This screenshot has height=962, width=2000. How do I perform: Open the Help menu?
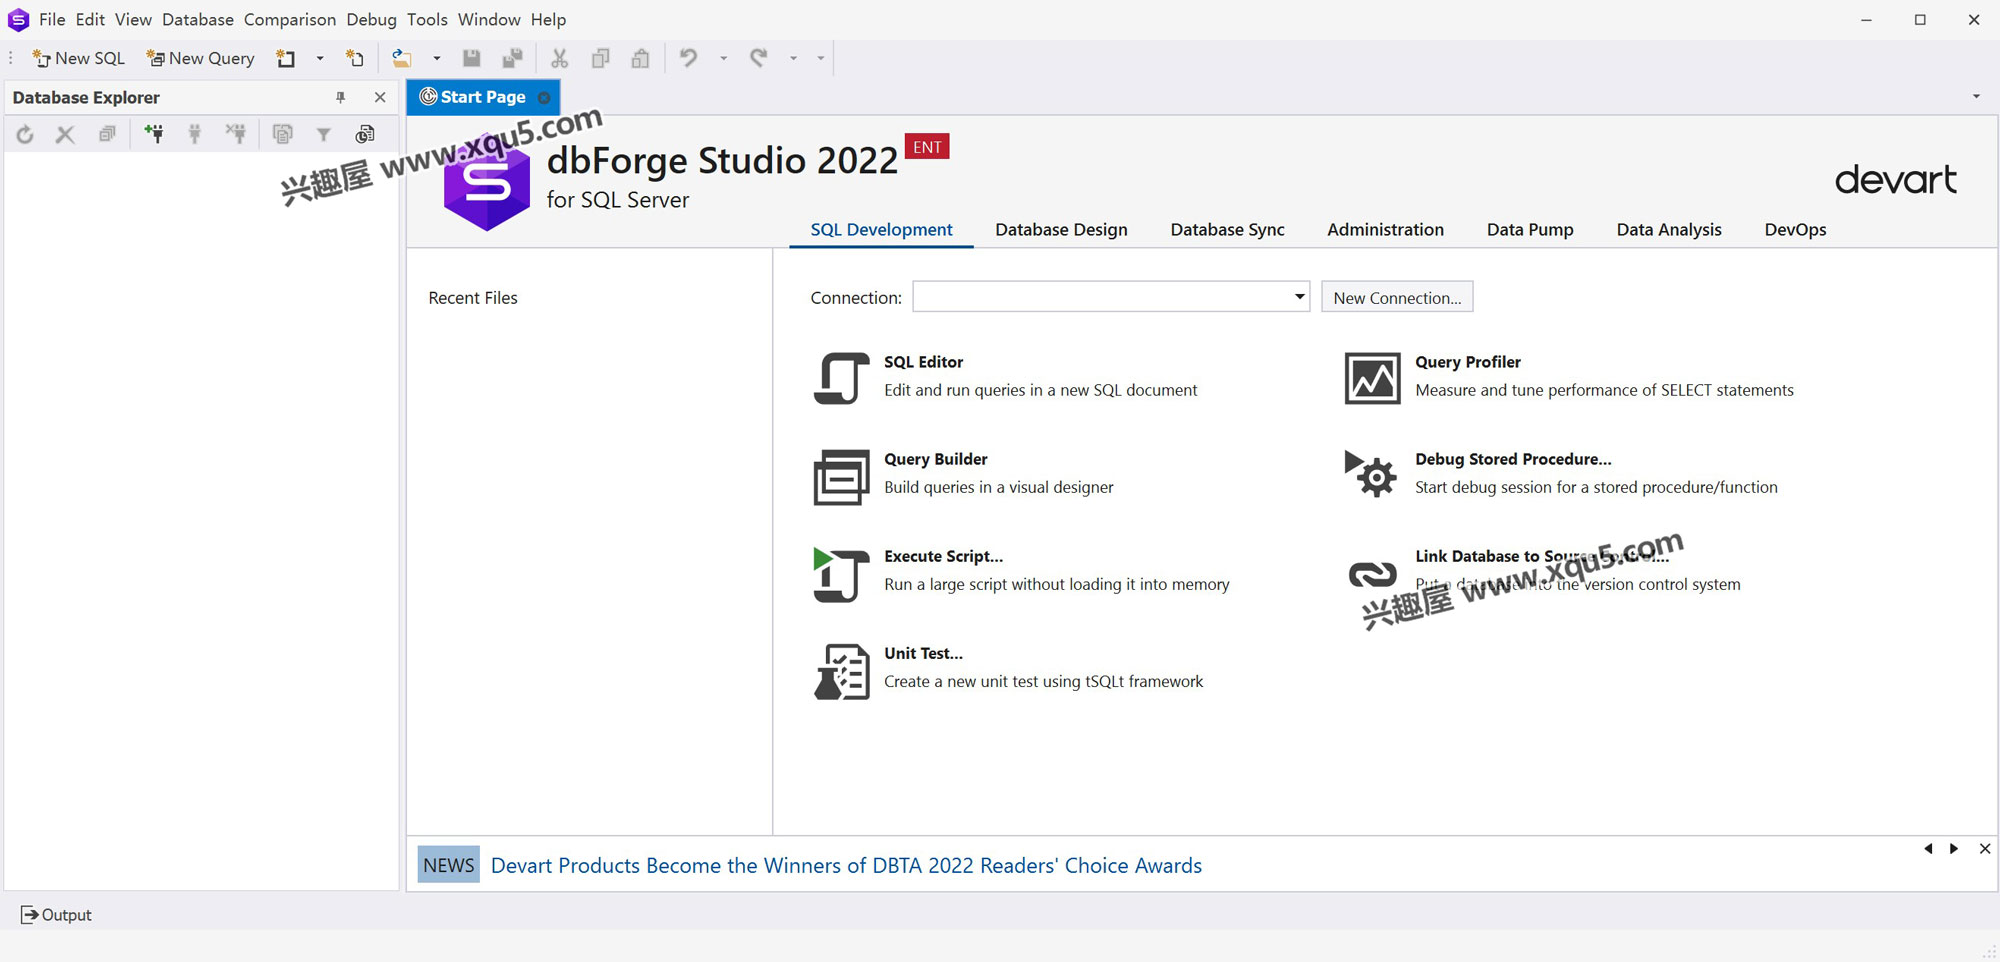548,19
